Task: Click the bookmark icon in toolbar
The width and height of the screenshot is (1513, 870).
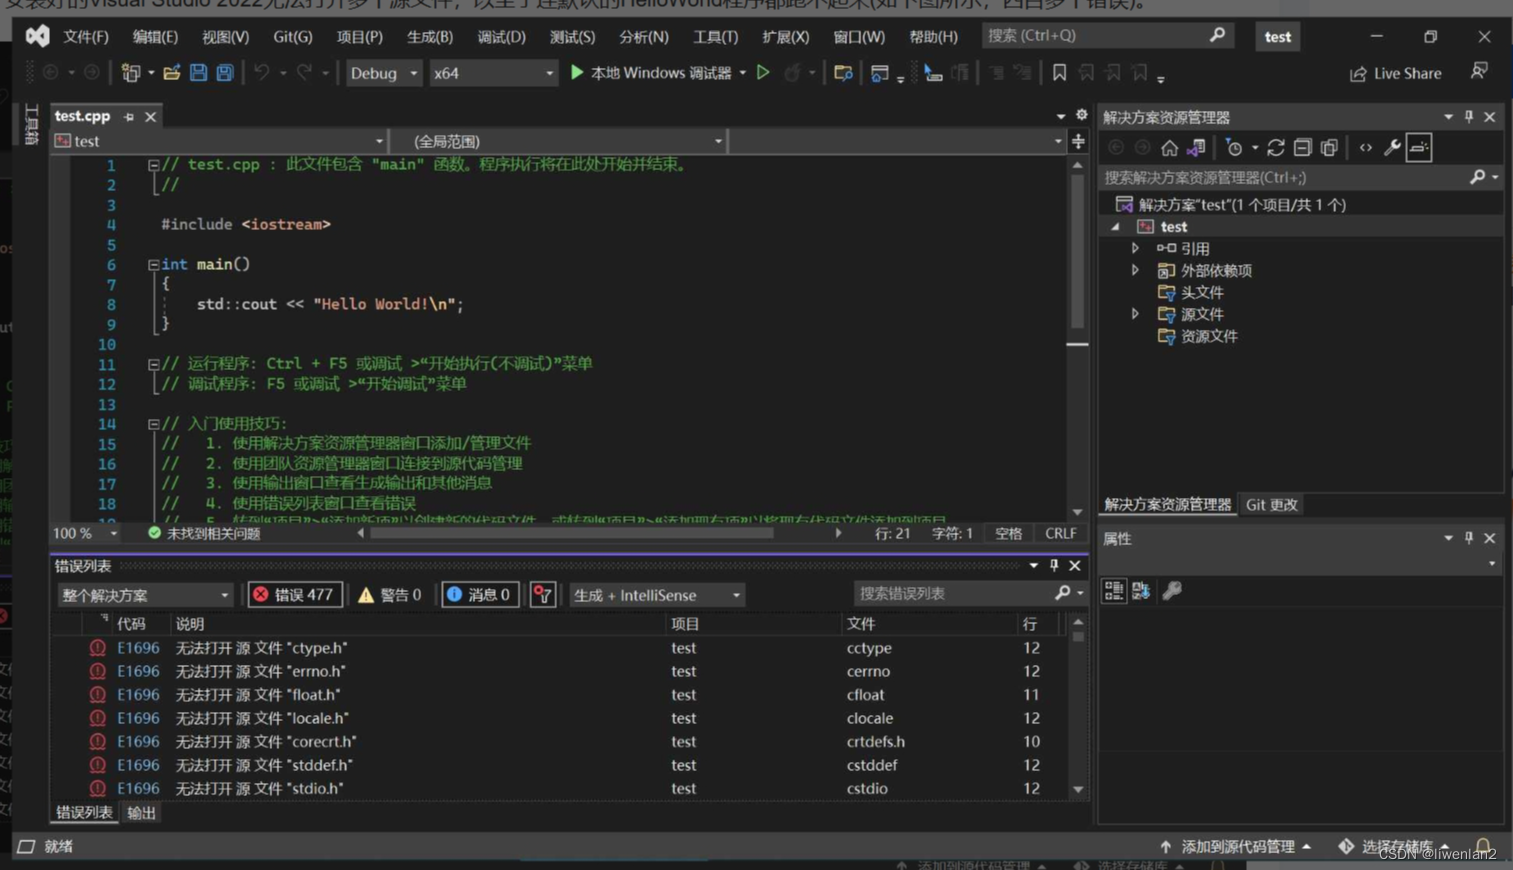Action: coord(1059,72)
